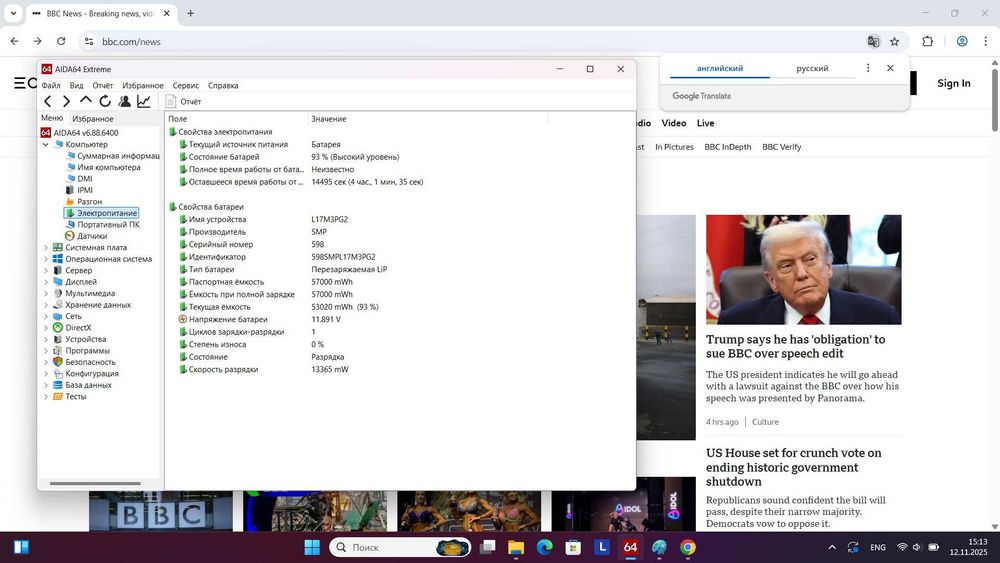Click Google Translate icon in address bar
The height and width of the screenshot is (563, 1000).
[x=873, y=41]
